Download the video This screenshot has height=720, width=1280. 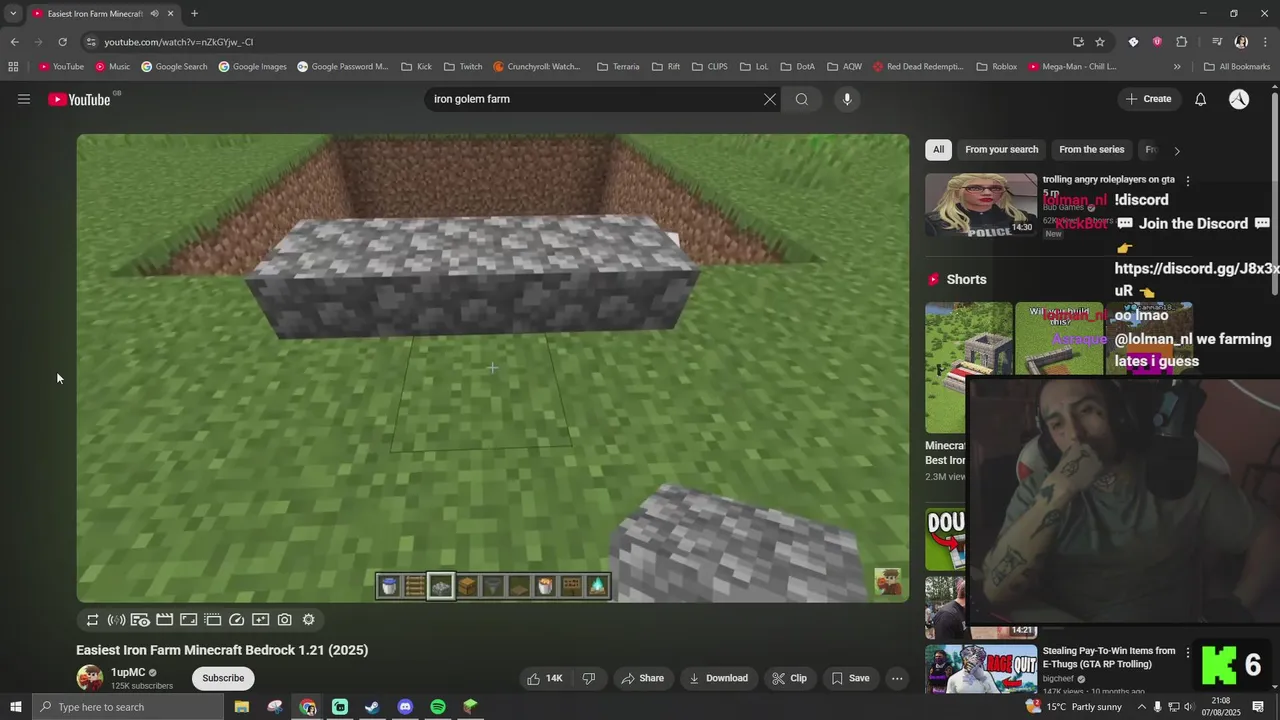(x=718, y=678)
